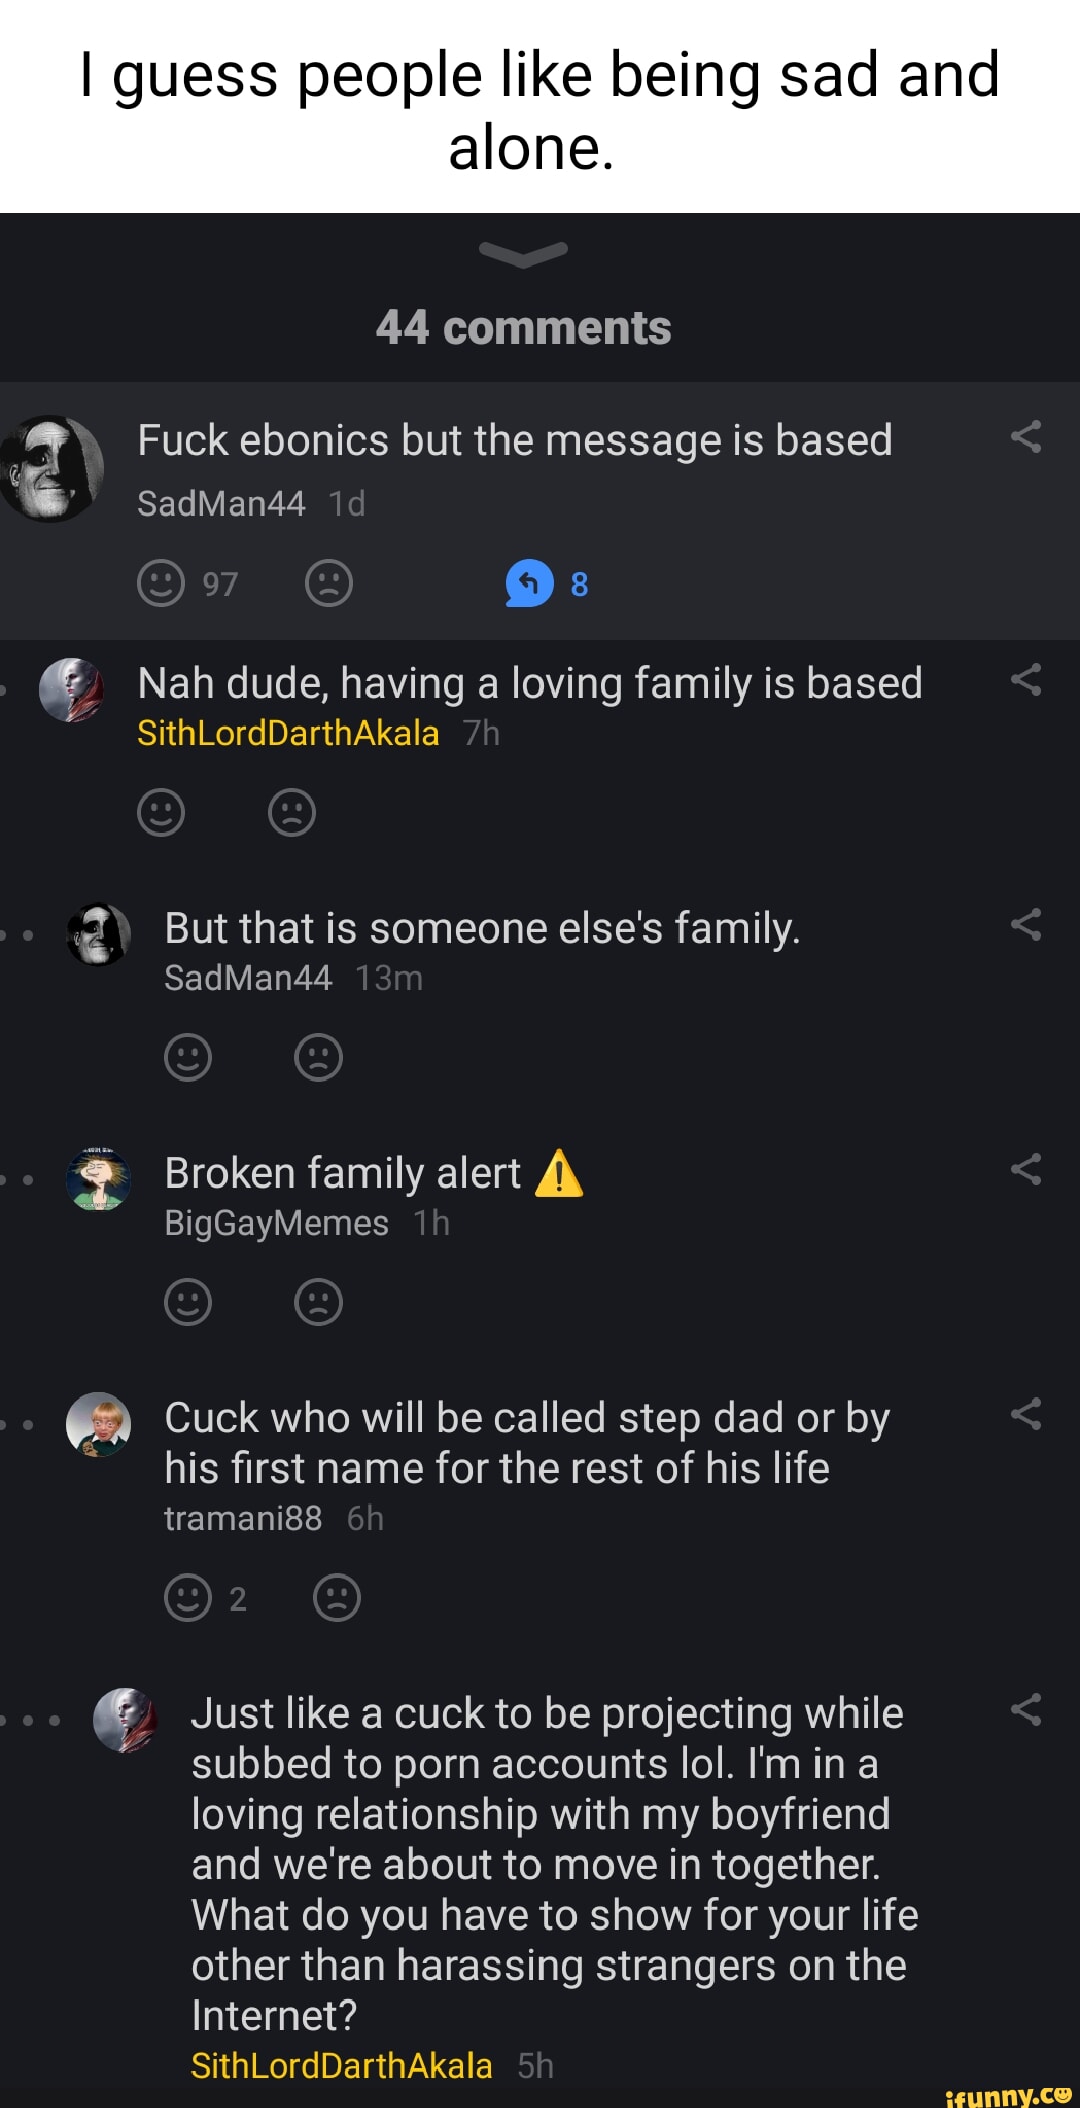Share tramani88's comment
The width and height of the screenshot is (1080, 2108).
1026,1414
